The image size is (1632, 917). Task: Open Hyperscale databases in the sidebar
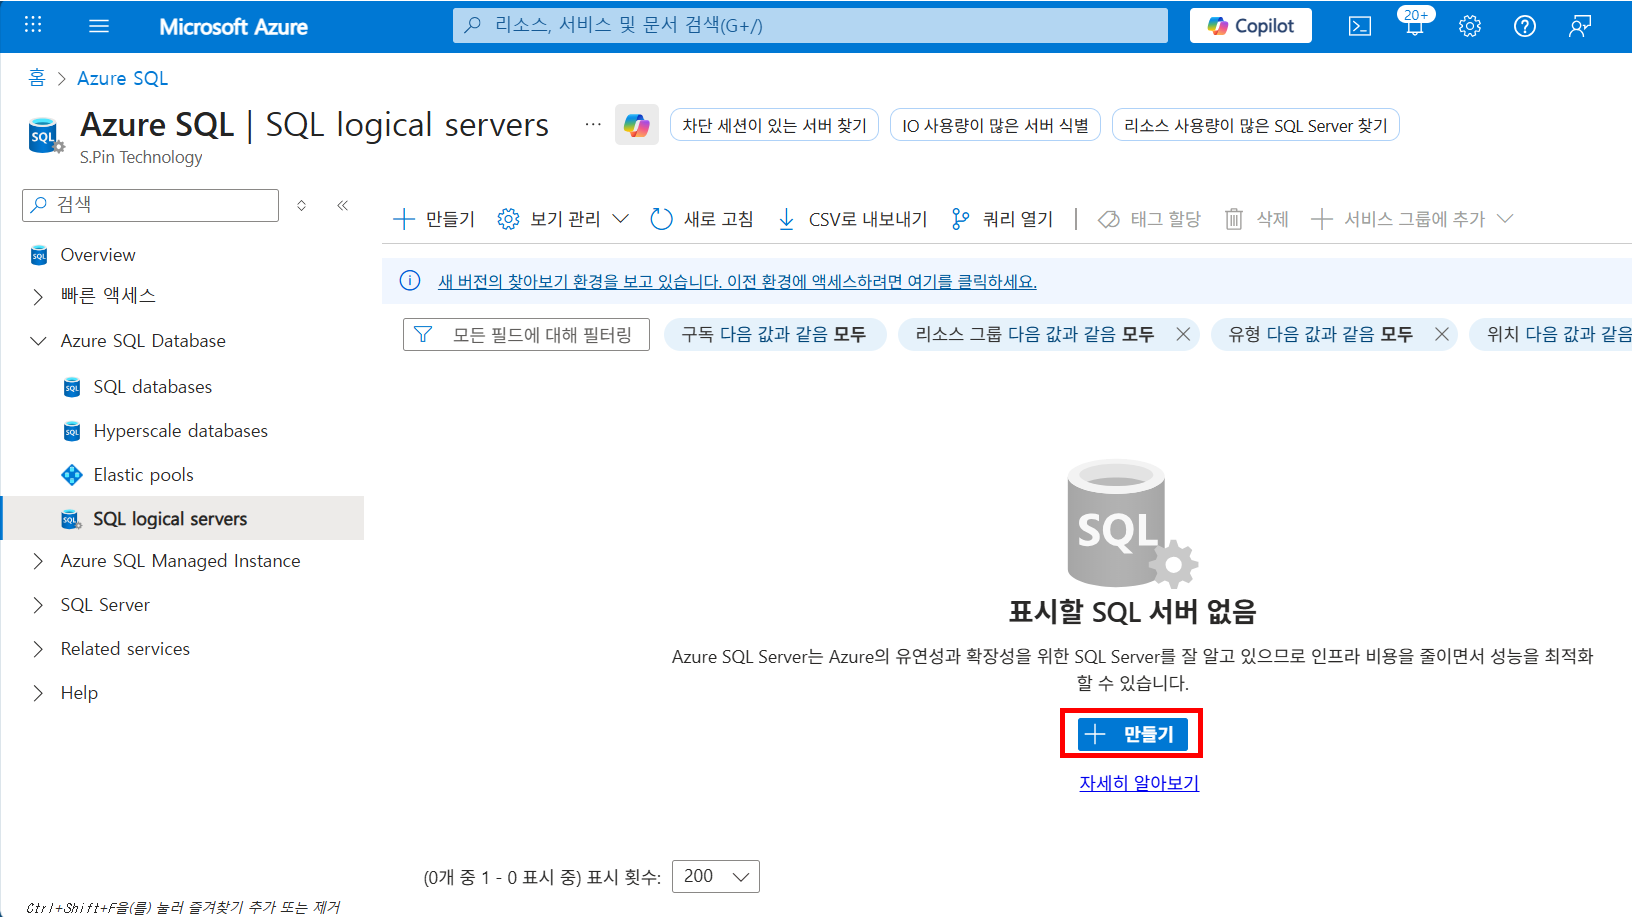coord(180,431)
